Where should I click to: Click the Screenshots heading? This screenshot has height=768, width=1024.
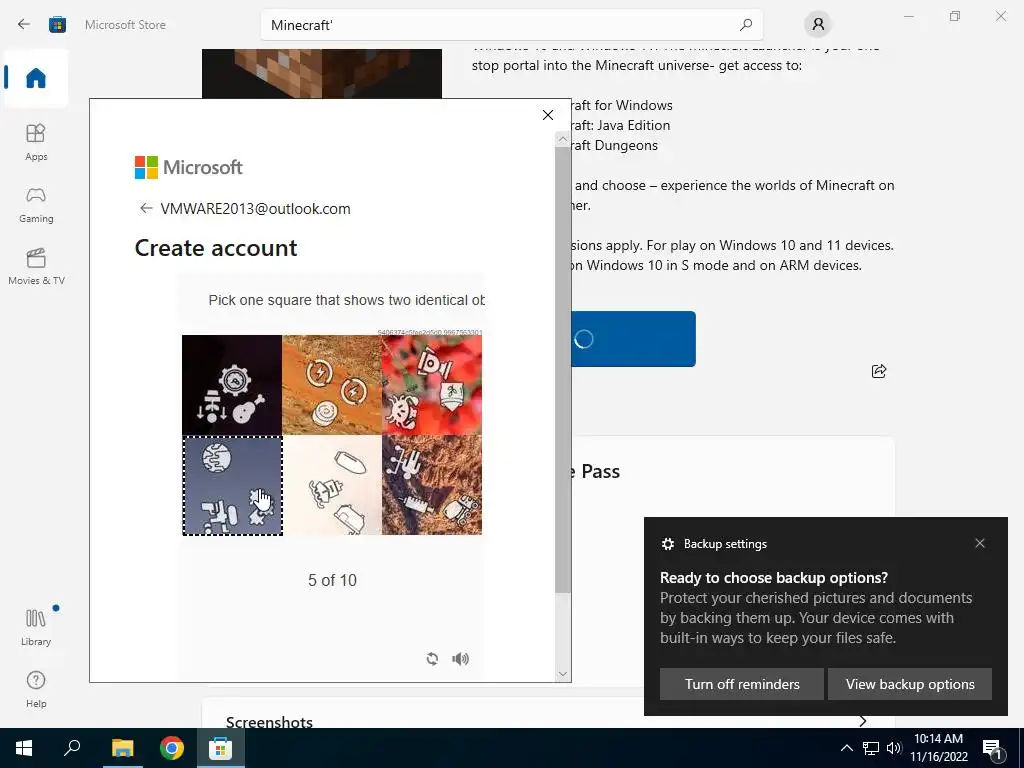point(269,722)
